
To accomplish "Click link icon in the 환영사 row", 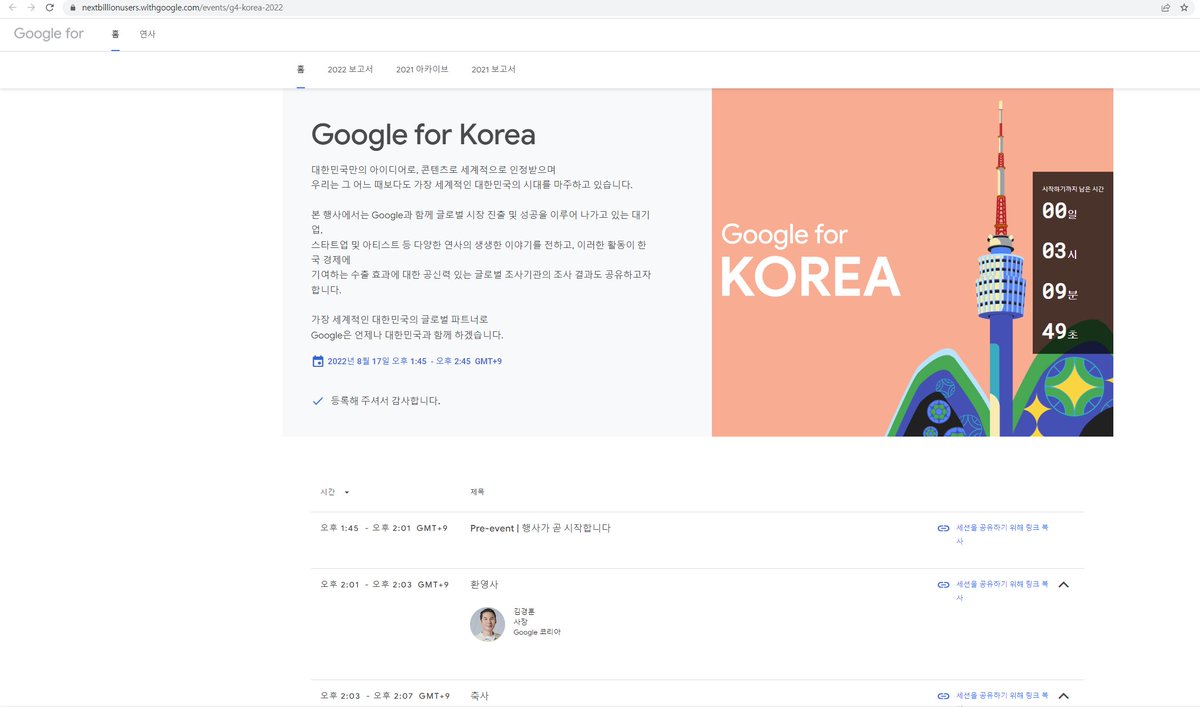I will coord(943,584).
